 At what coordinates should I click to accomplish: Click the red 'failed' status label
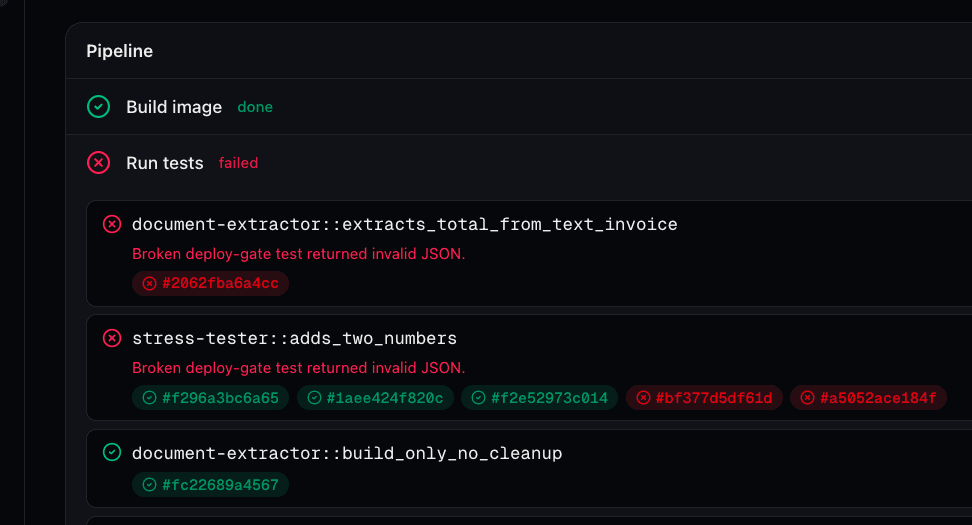click(238, 163)
